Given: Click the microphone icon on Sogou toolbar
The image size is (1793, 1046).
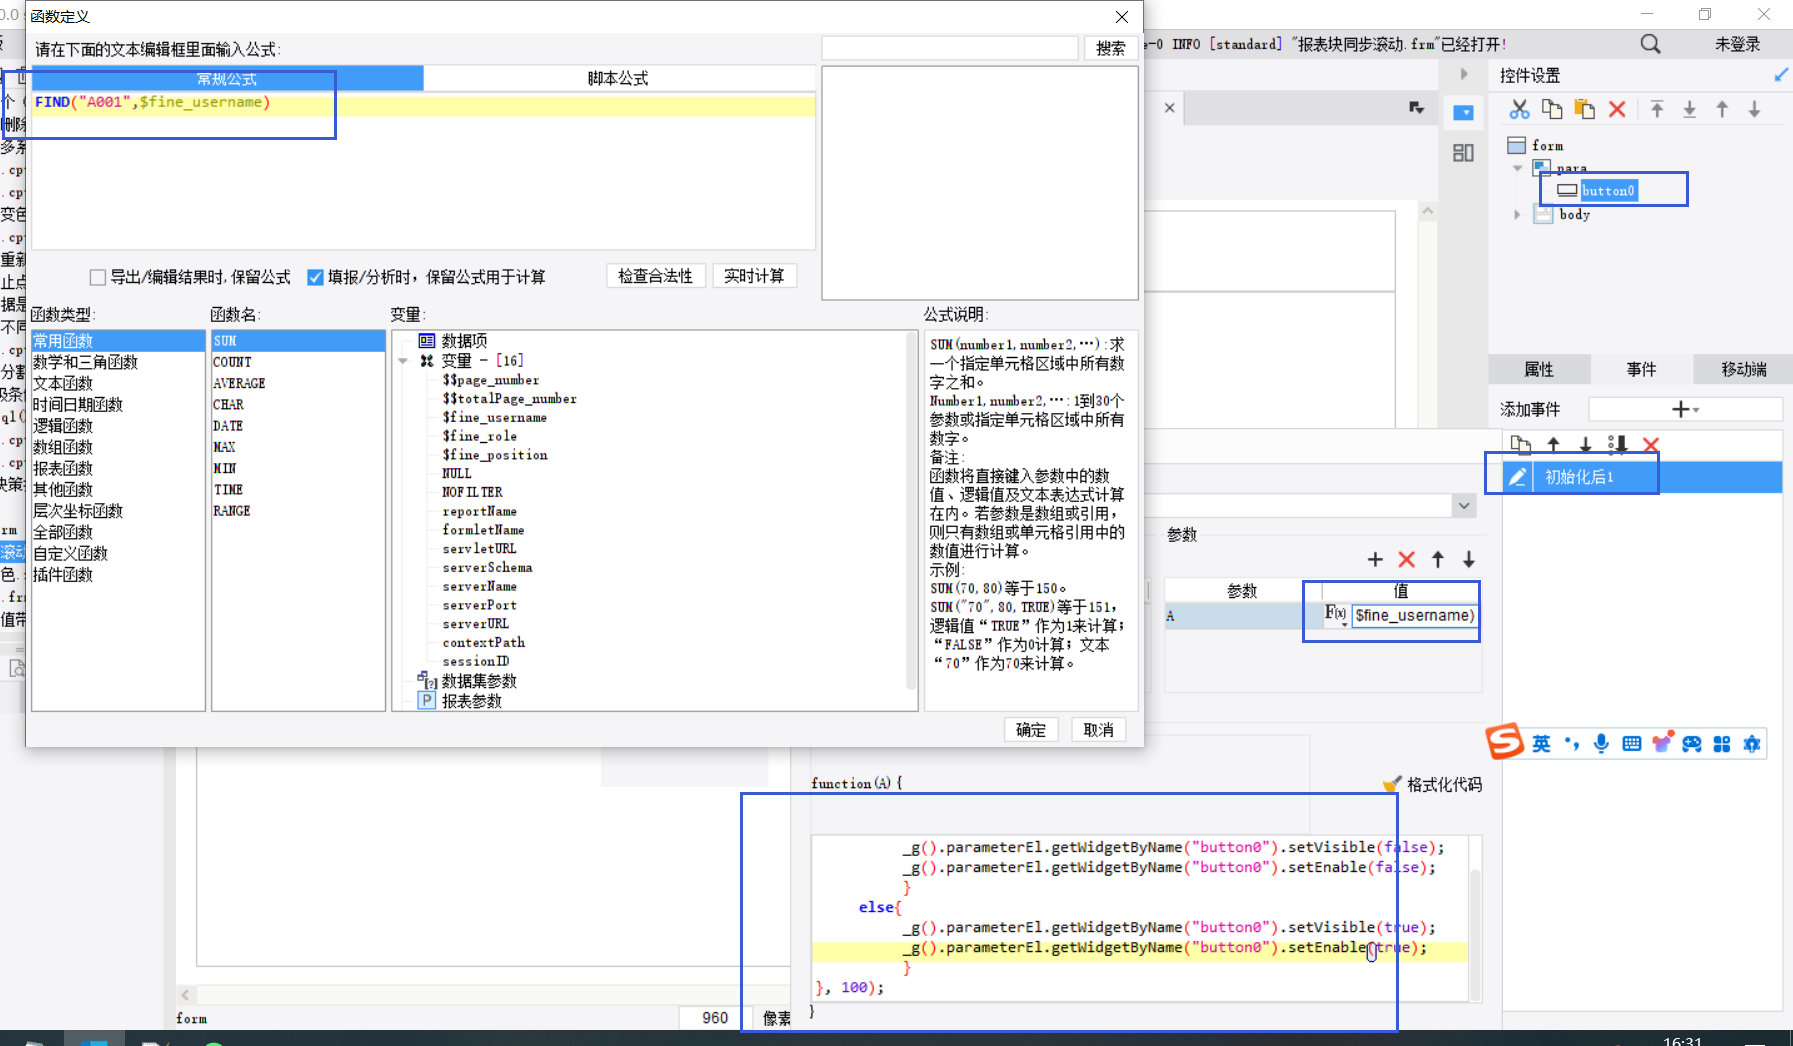Looking at the screenshot, I should (x=1601, y=743).
